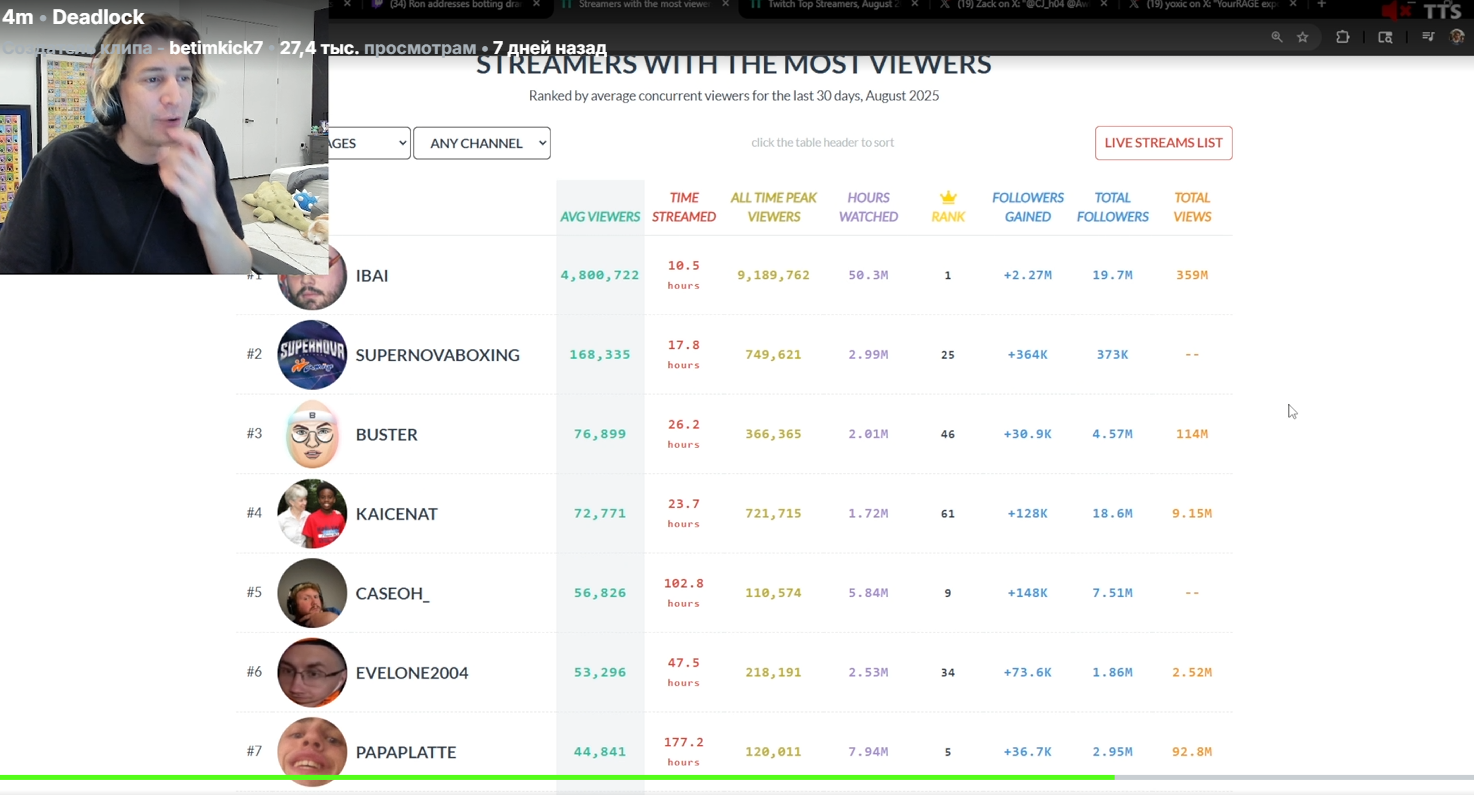This screenshot has width=1474, height=795.
Task: Open the new tab plus button
Action: tap(1321, 5)
